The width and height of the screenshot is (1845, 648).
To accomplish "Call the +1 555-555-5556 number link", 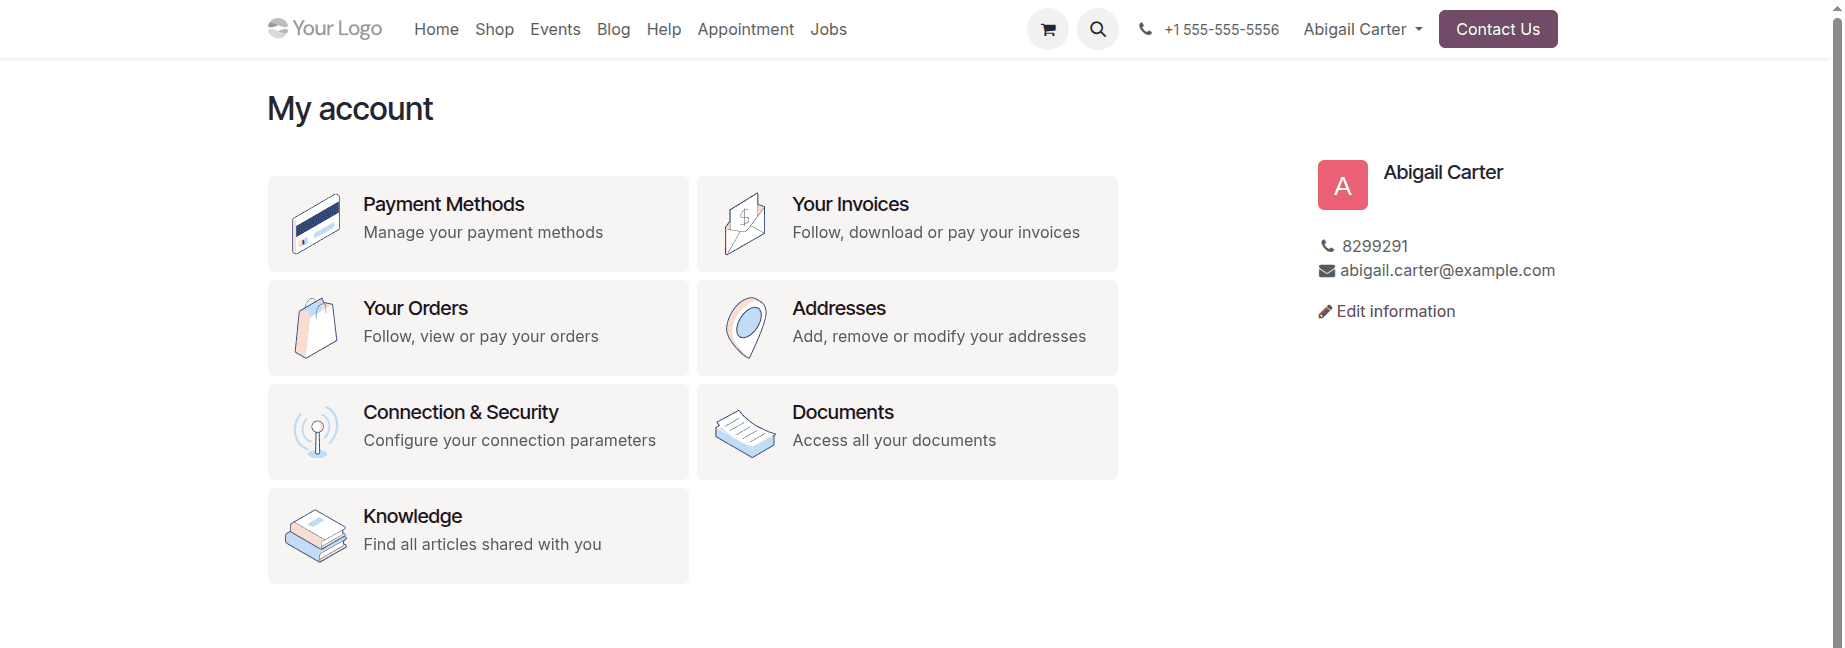I will point(1222,29).
